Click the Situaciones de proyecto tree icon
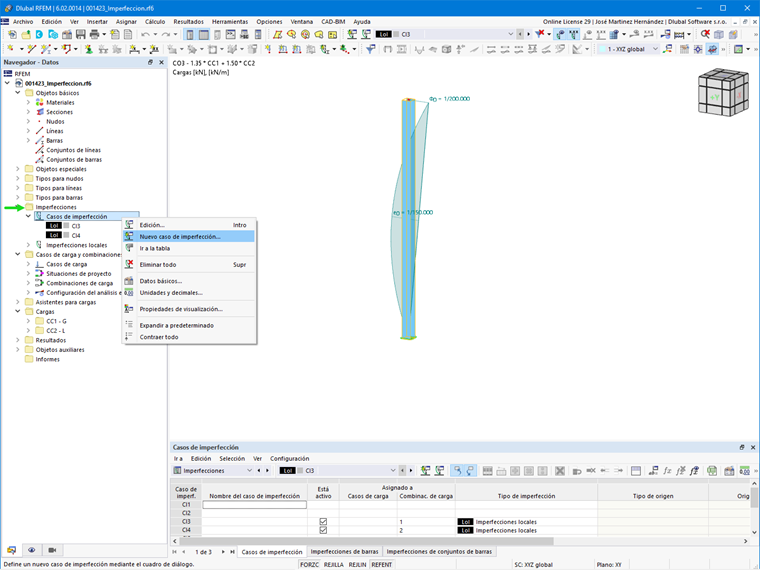The width and height of the screenshot is (760, 570). pos(40,274)
